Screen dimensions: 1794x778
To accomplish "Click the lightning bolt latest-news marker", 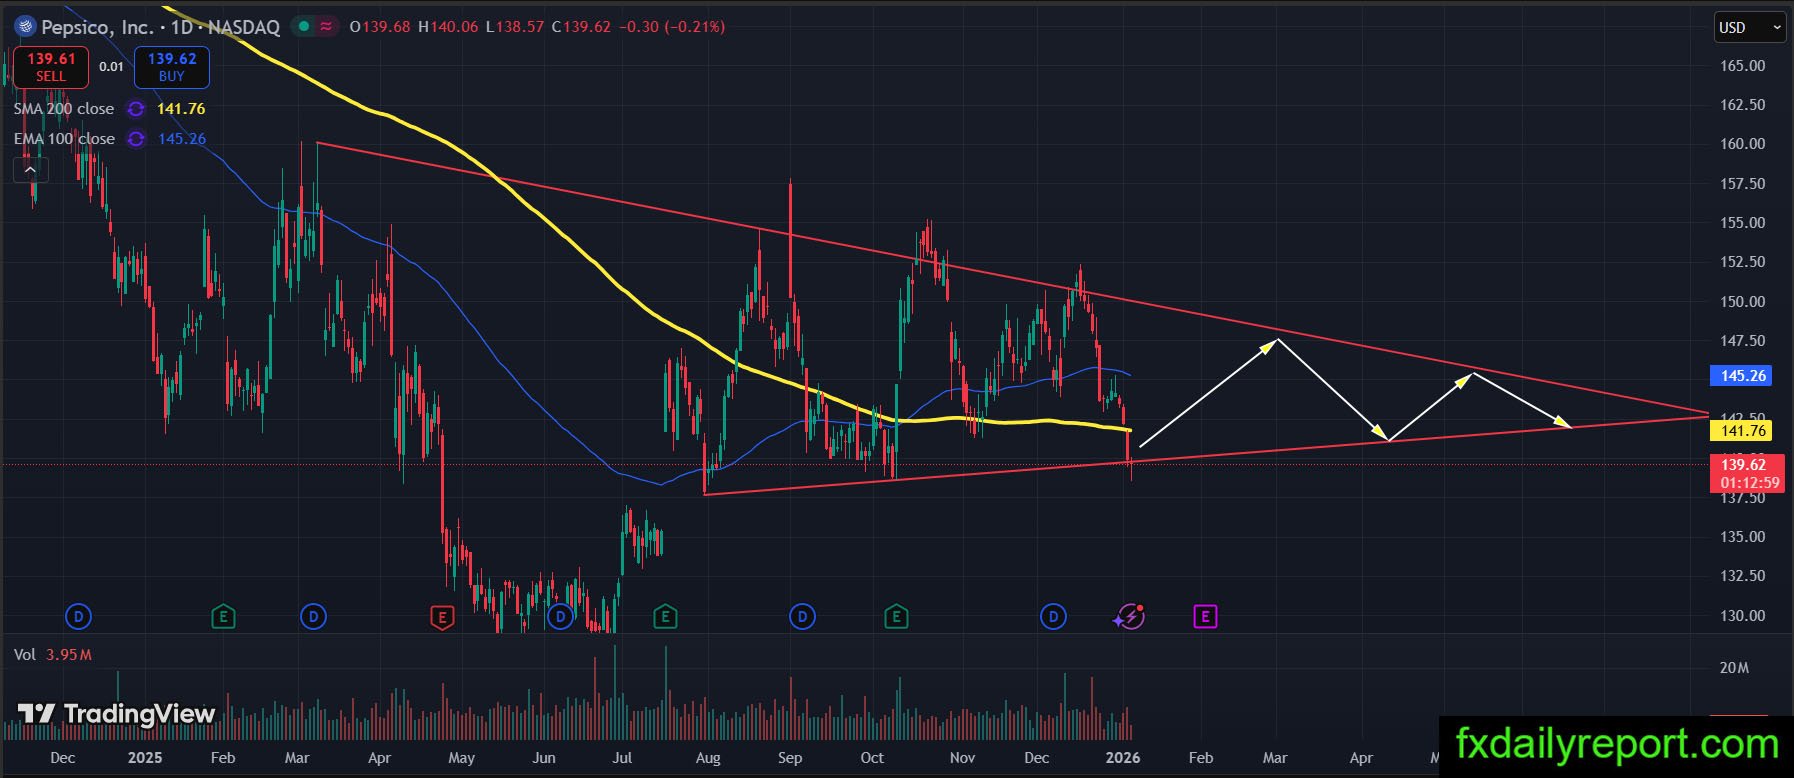I will point(1130,617).
